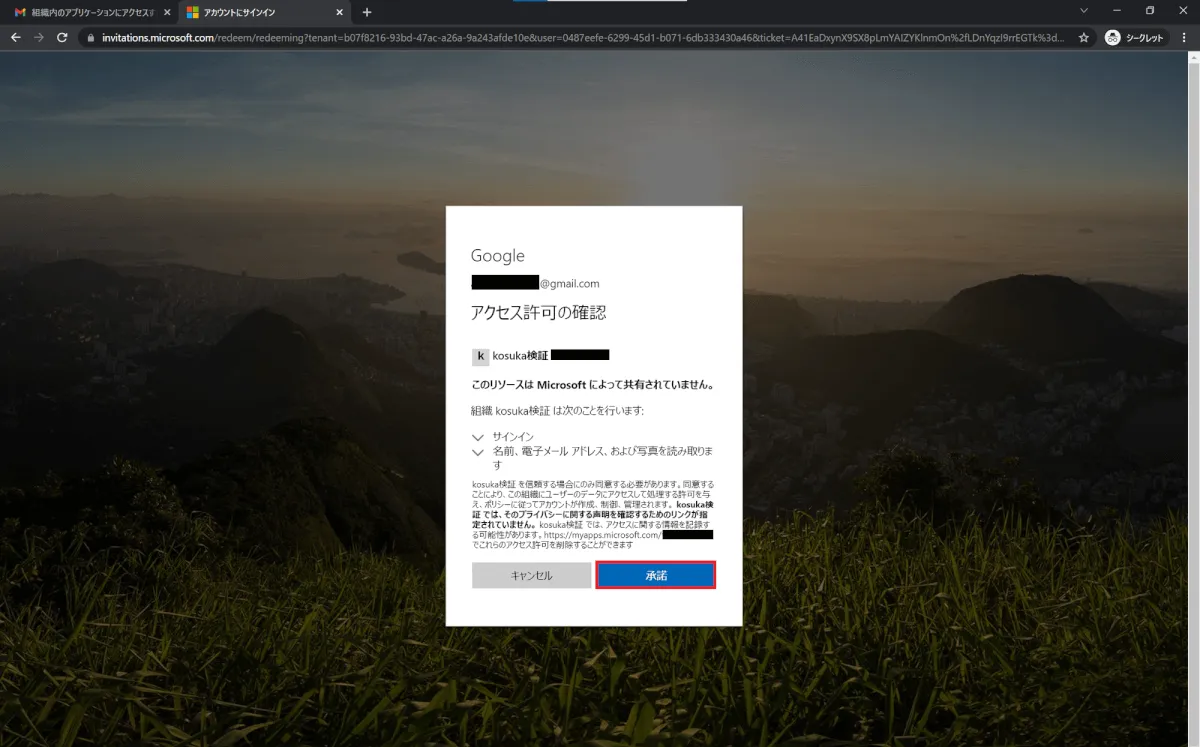Close the アカウントにサインイン tab
This screenshot has width=1200, height=747.
pyautogui.click(x=339, y=12)
